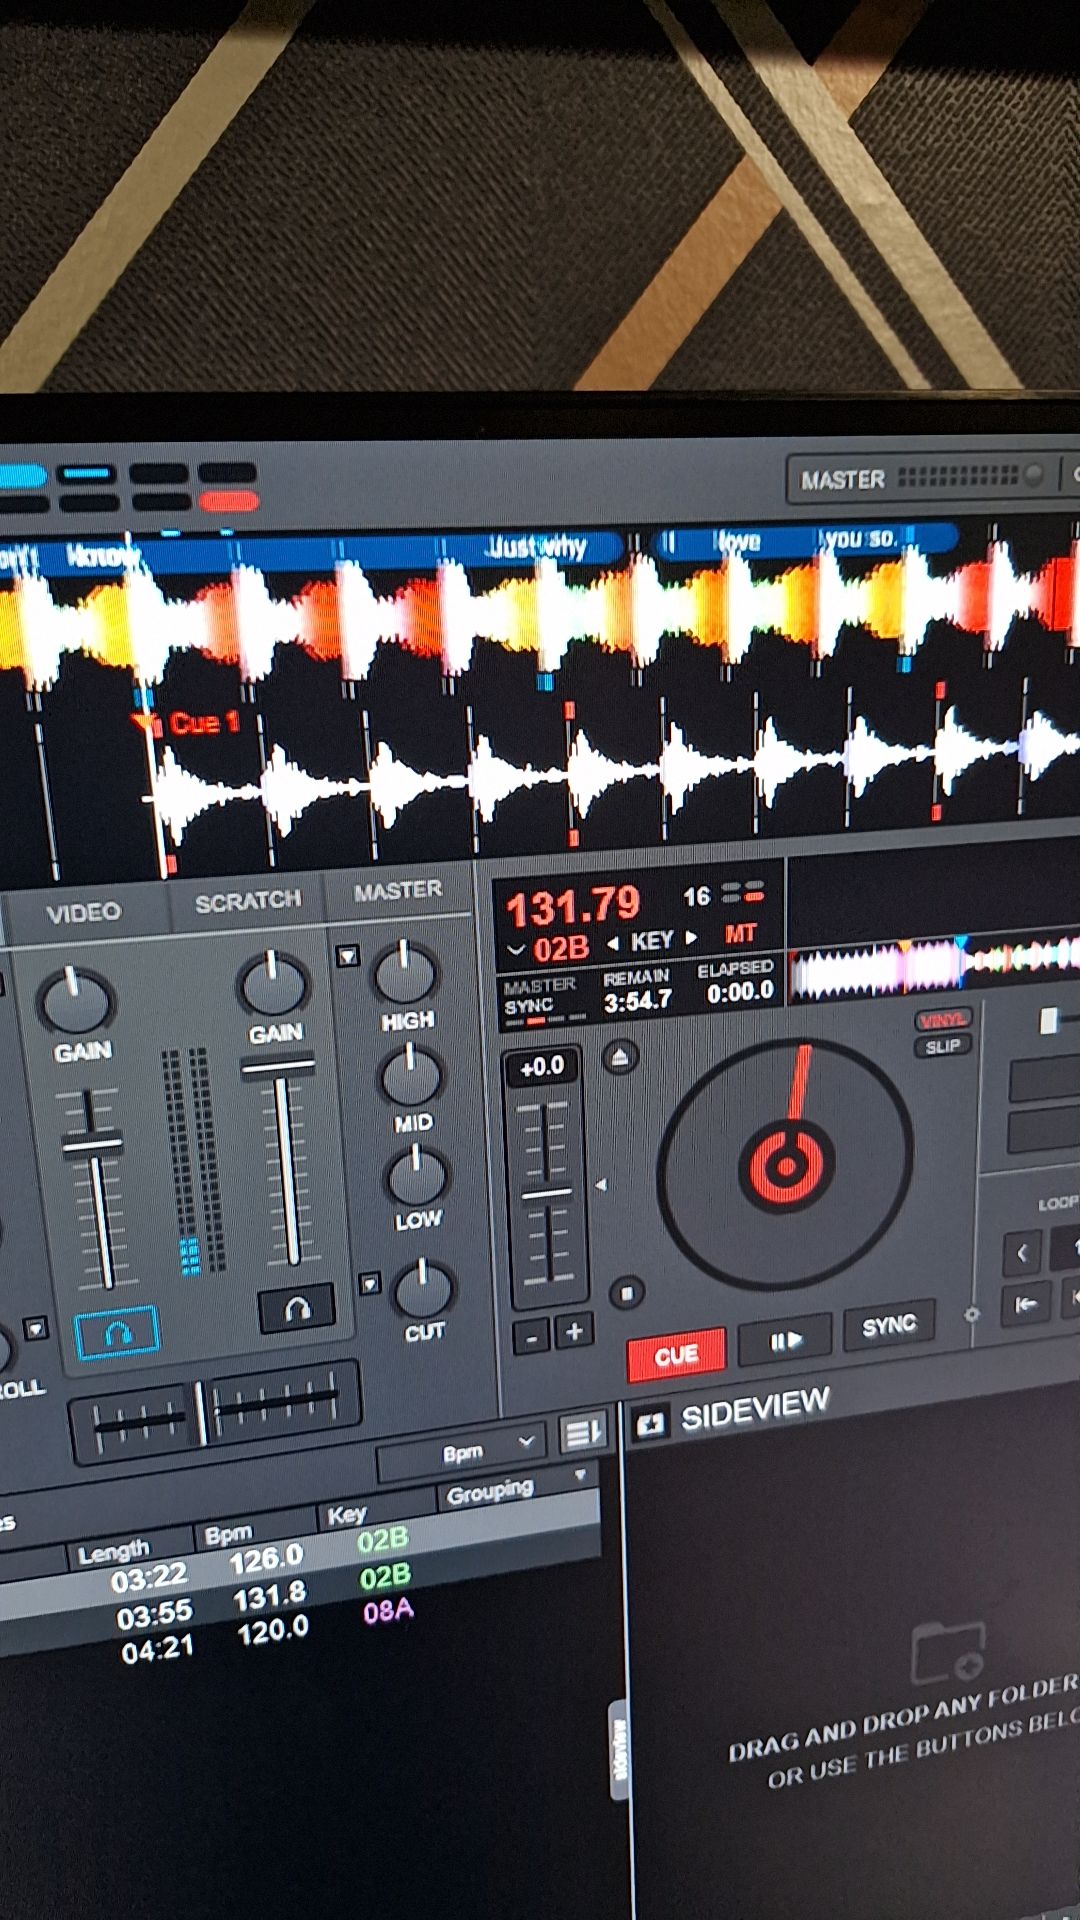
Task: Click the grey headphone cue button
Action: pos(297,1308)
